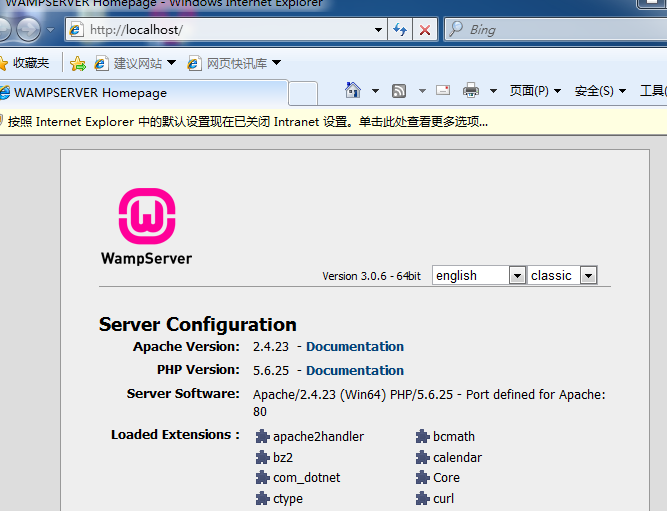667x511 pixels.
Task: Click the curl extension puzzle icon
Action: point(422,498)
